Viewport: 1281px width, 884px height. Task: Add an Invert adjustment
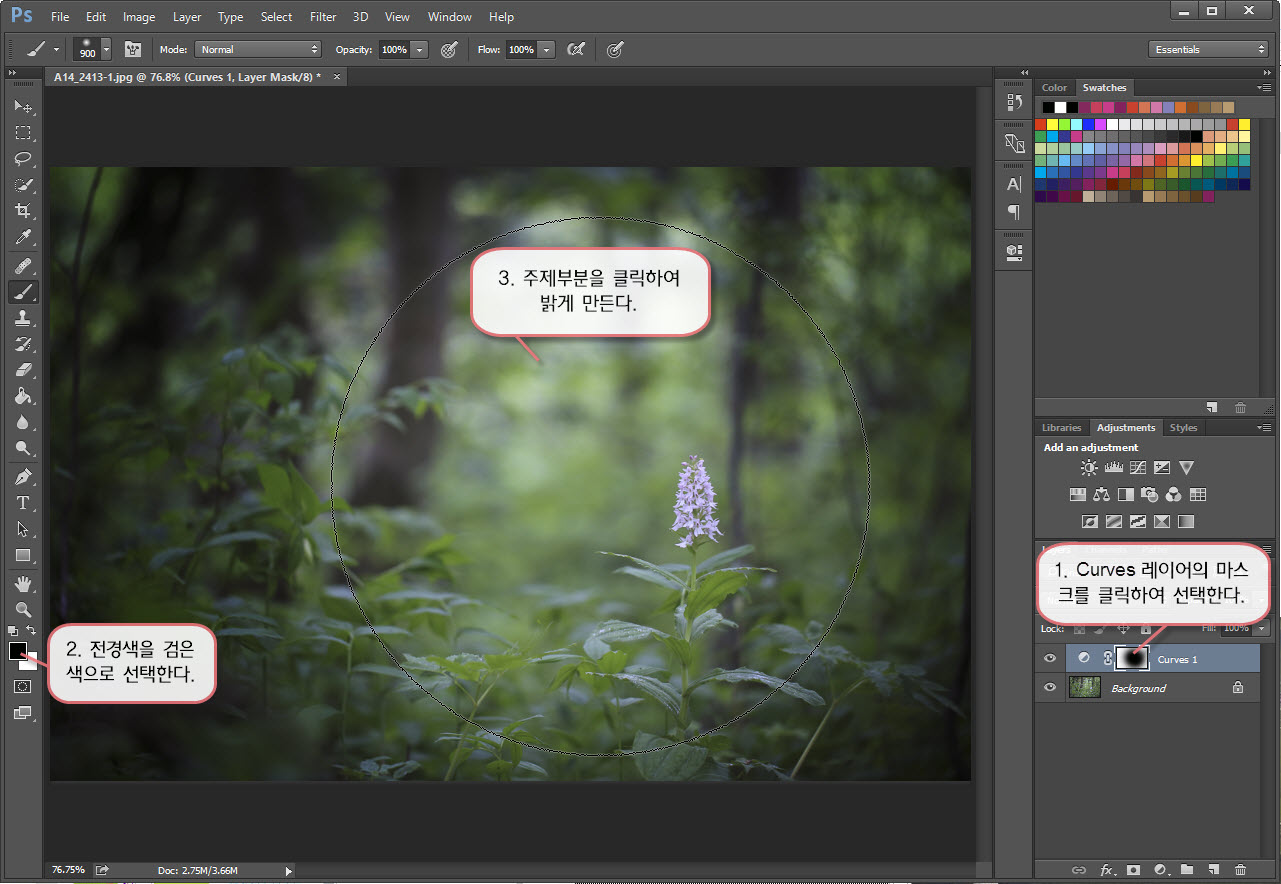1090,521
